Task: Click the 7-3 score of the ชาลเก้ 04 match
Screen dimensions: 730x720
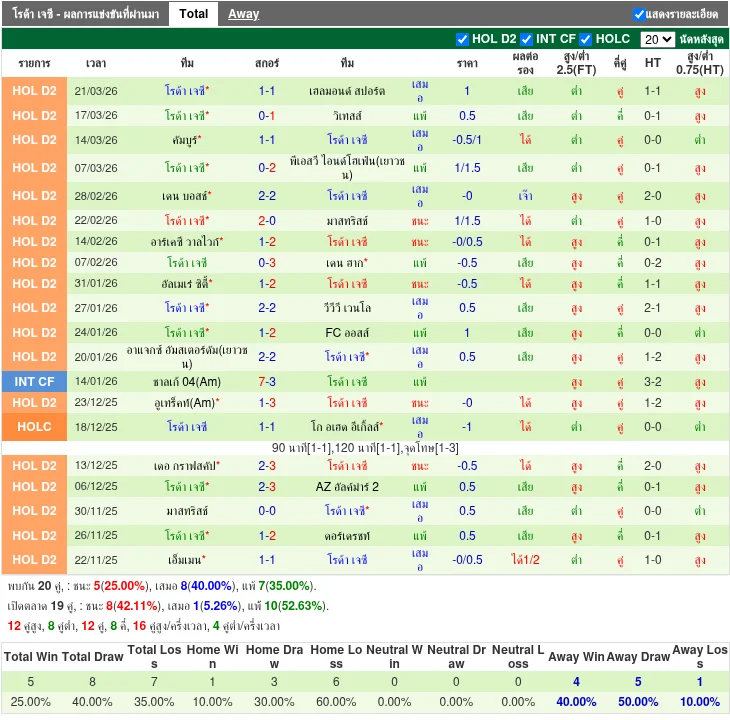Action: pos(267,382)
